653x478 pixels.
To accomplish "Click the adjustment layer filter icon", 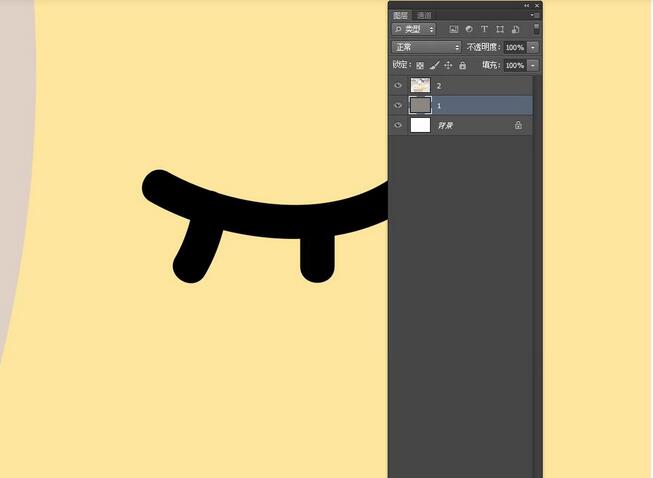I will coord(469,30).
